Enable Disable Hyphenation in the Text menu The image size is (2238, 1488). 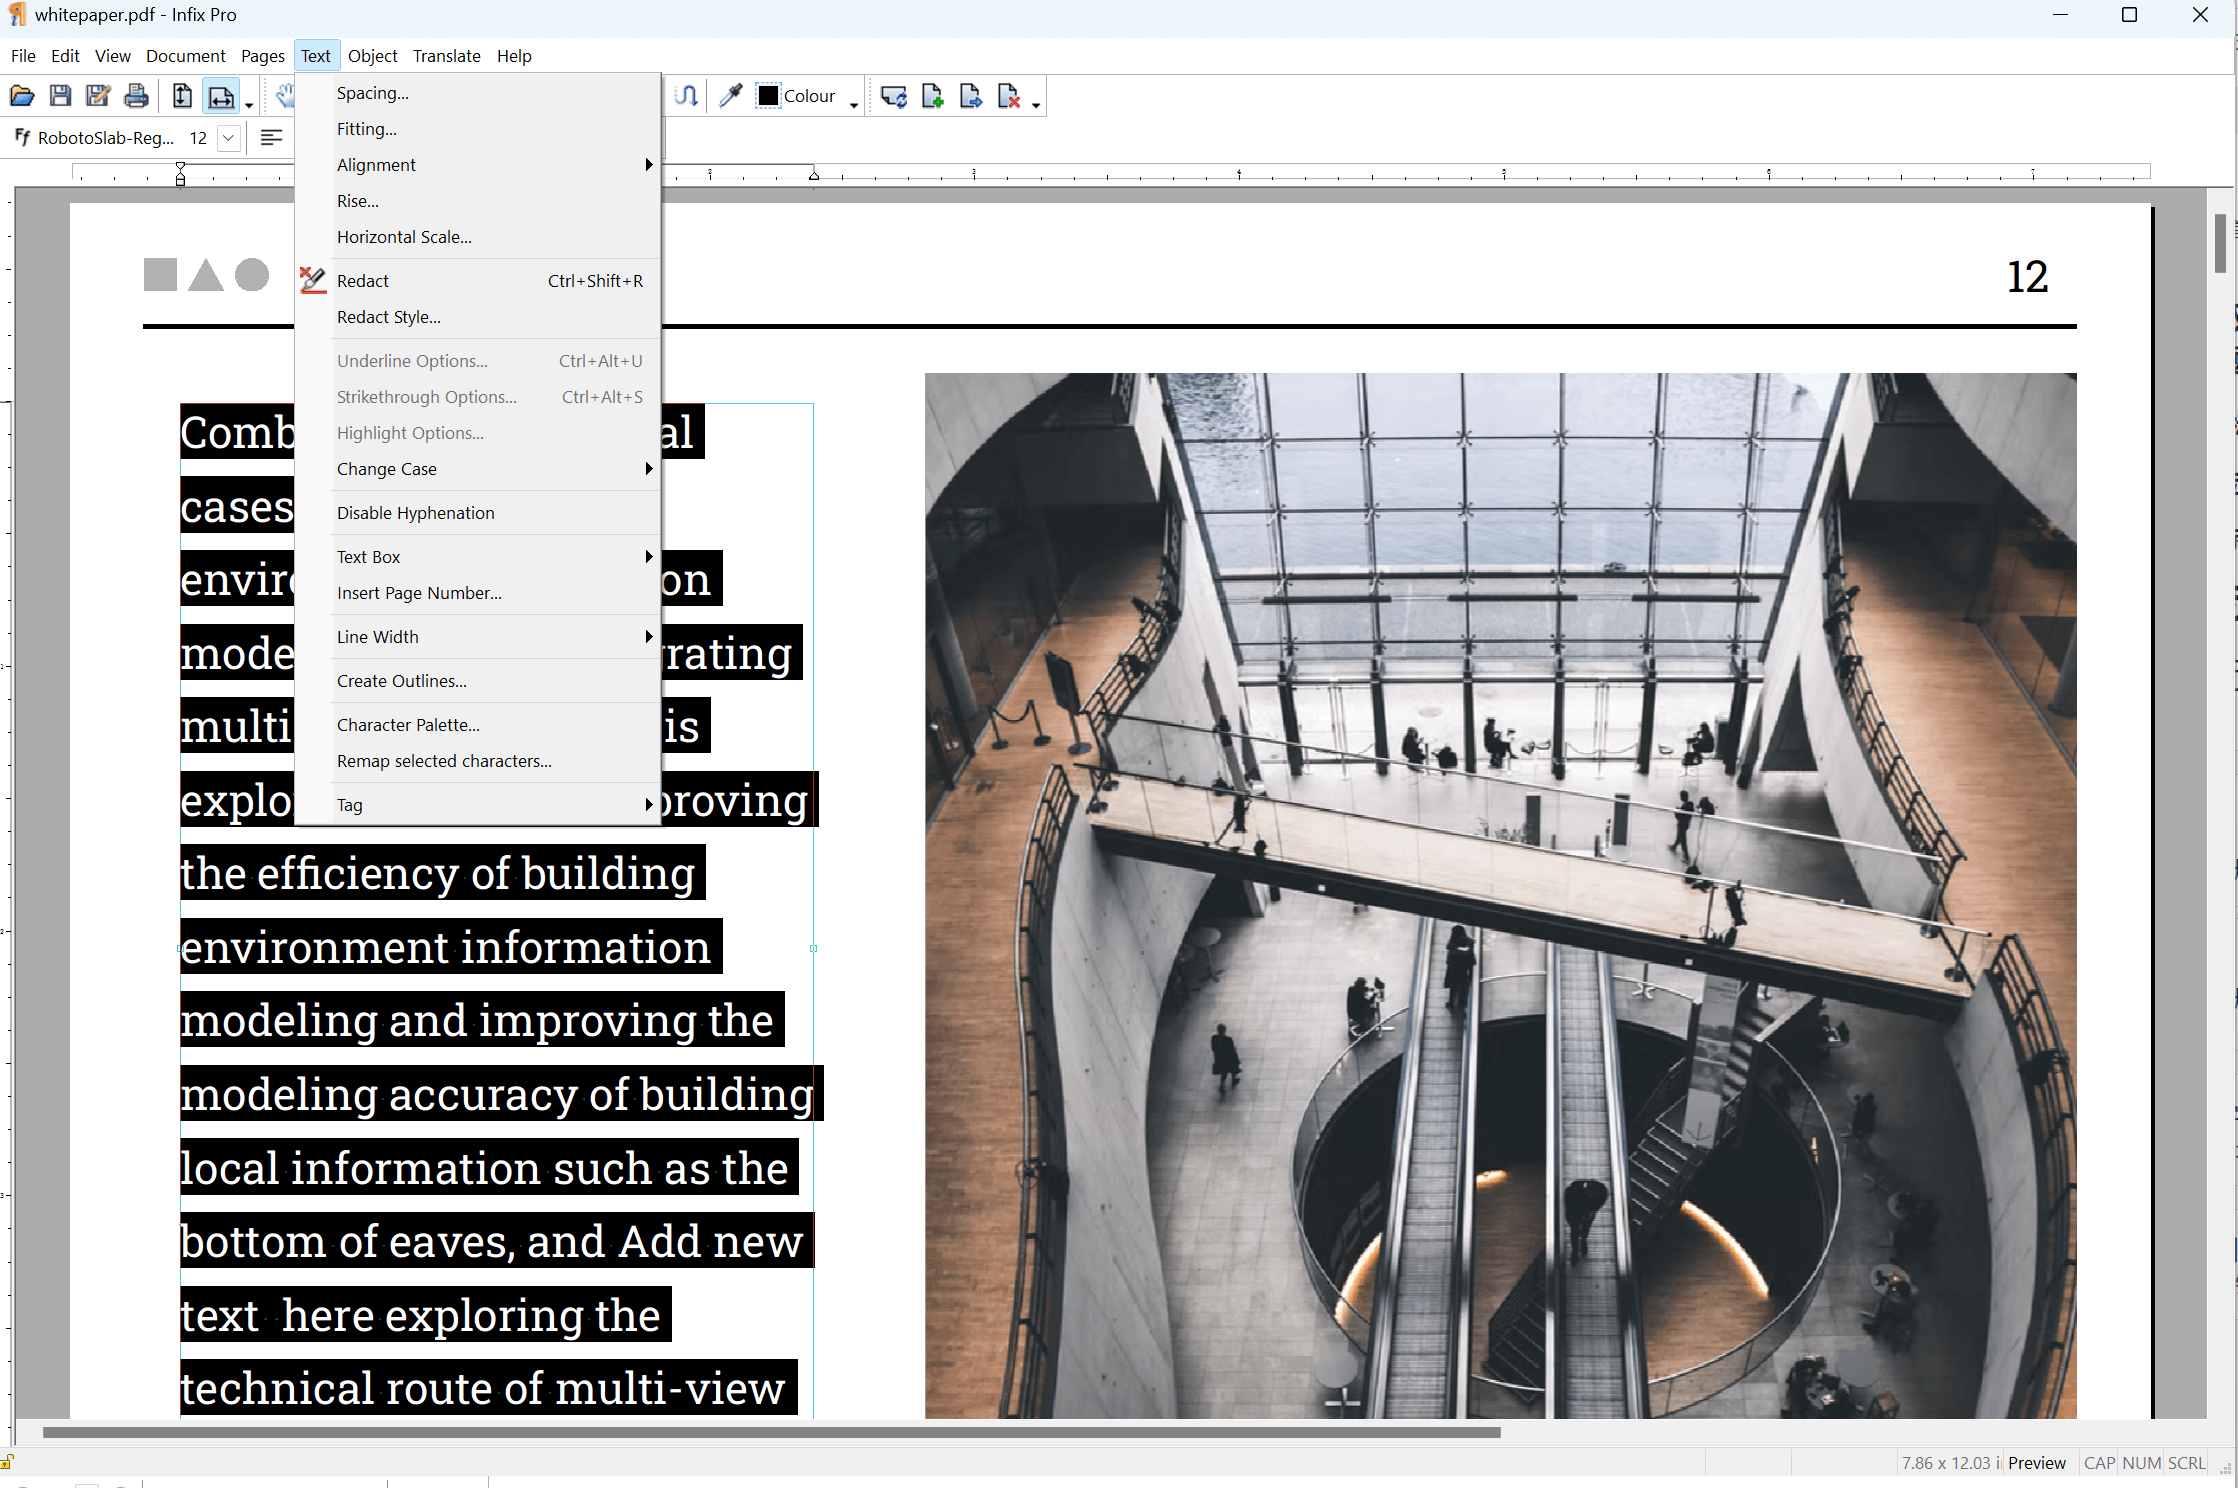[x=415, y=512]
